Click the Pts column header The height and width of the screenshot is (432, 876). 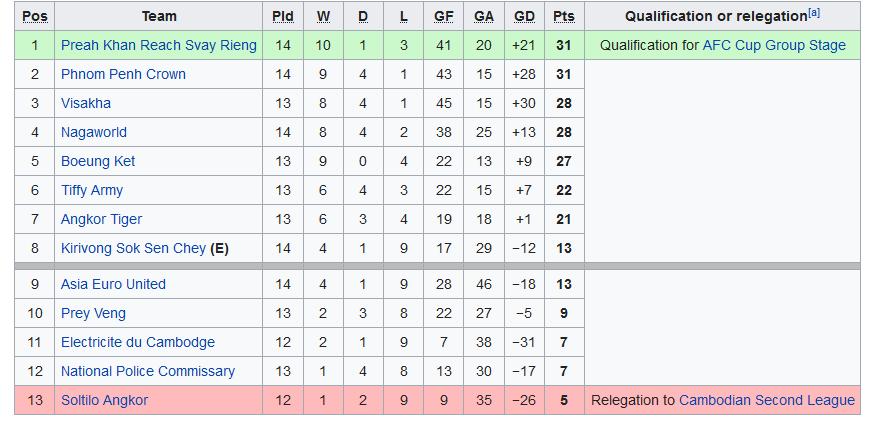564,17
